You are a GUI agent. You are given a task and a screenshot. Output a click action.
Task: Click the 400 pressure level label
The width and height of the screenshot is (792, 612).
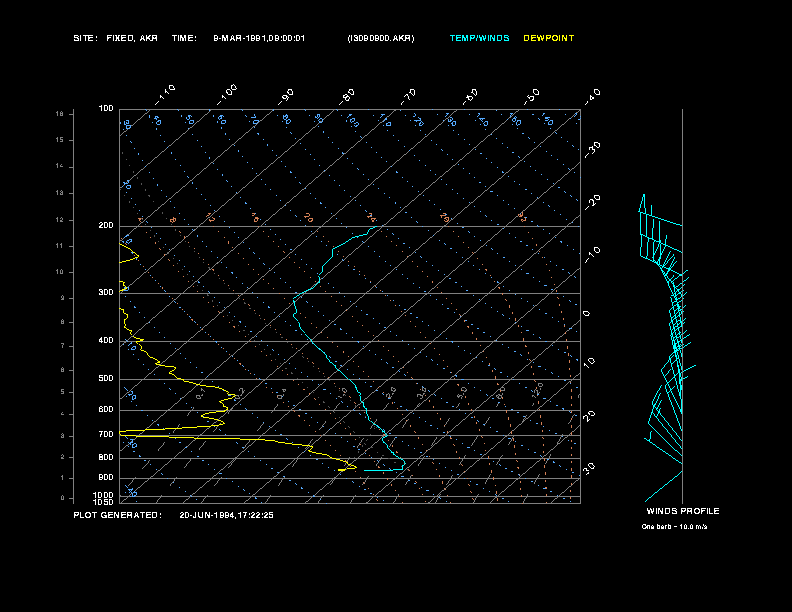(106, 340)
